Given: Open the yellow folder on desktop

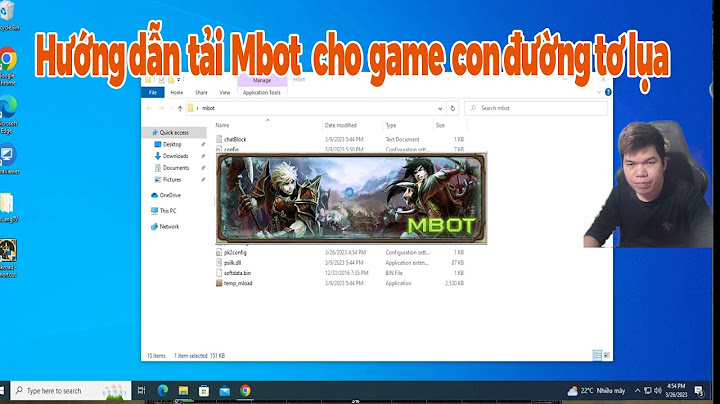Looking at the screenshot, I should (x=8, y=208).
